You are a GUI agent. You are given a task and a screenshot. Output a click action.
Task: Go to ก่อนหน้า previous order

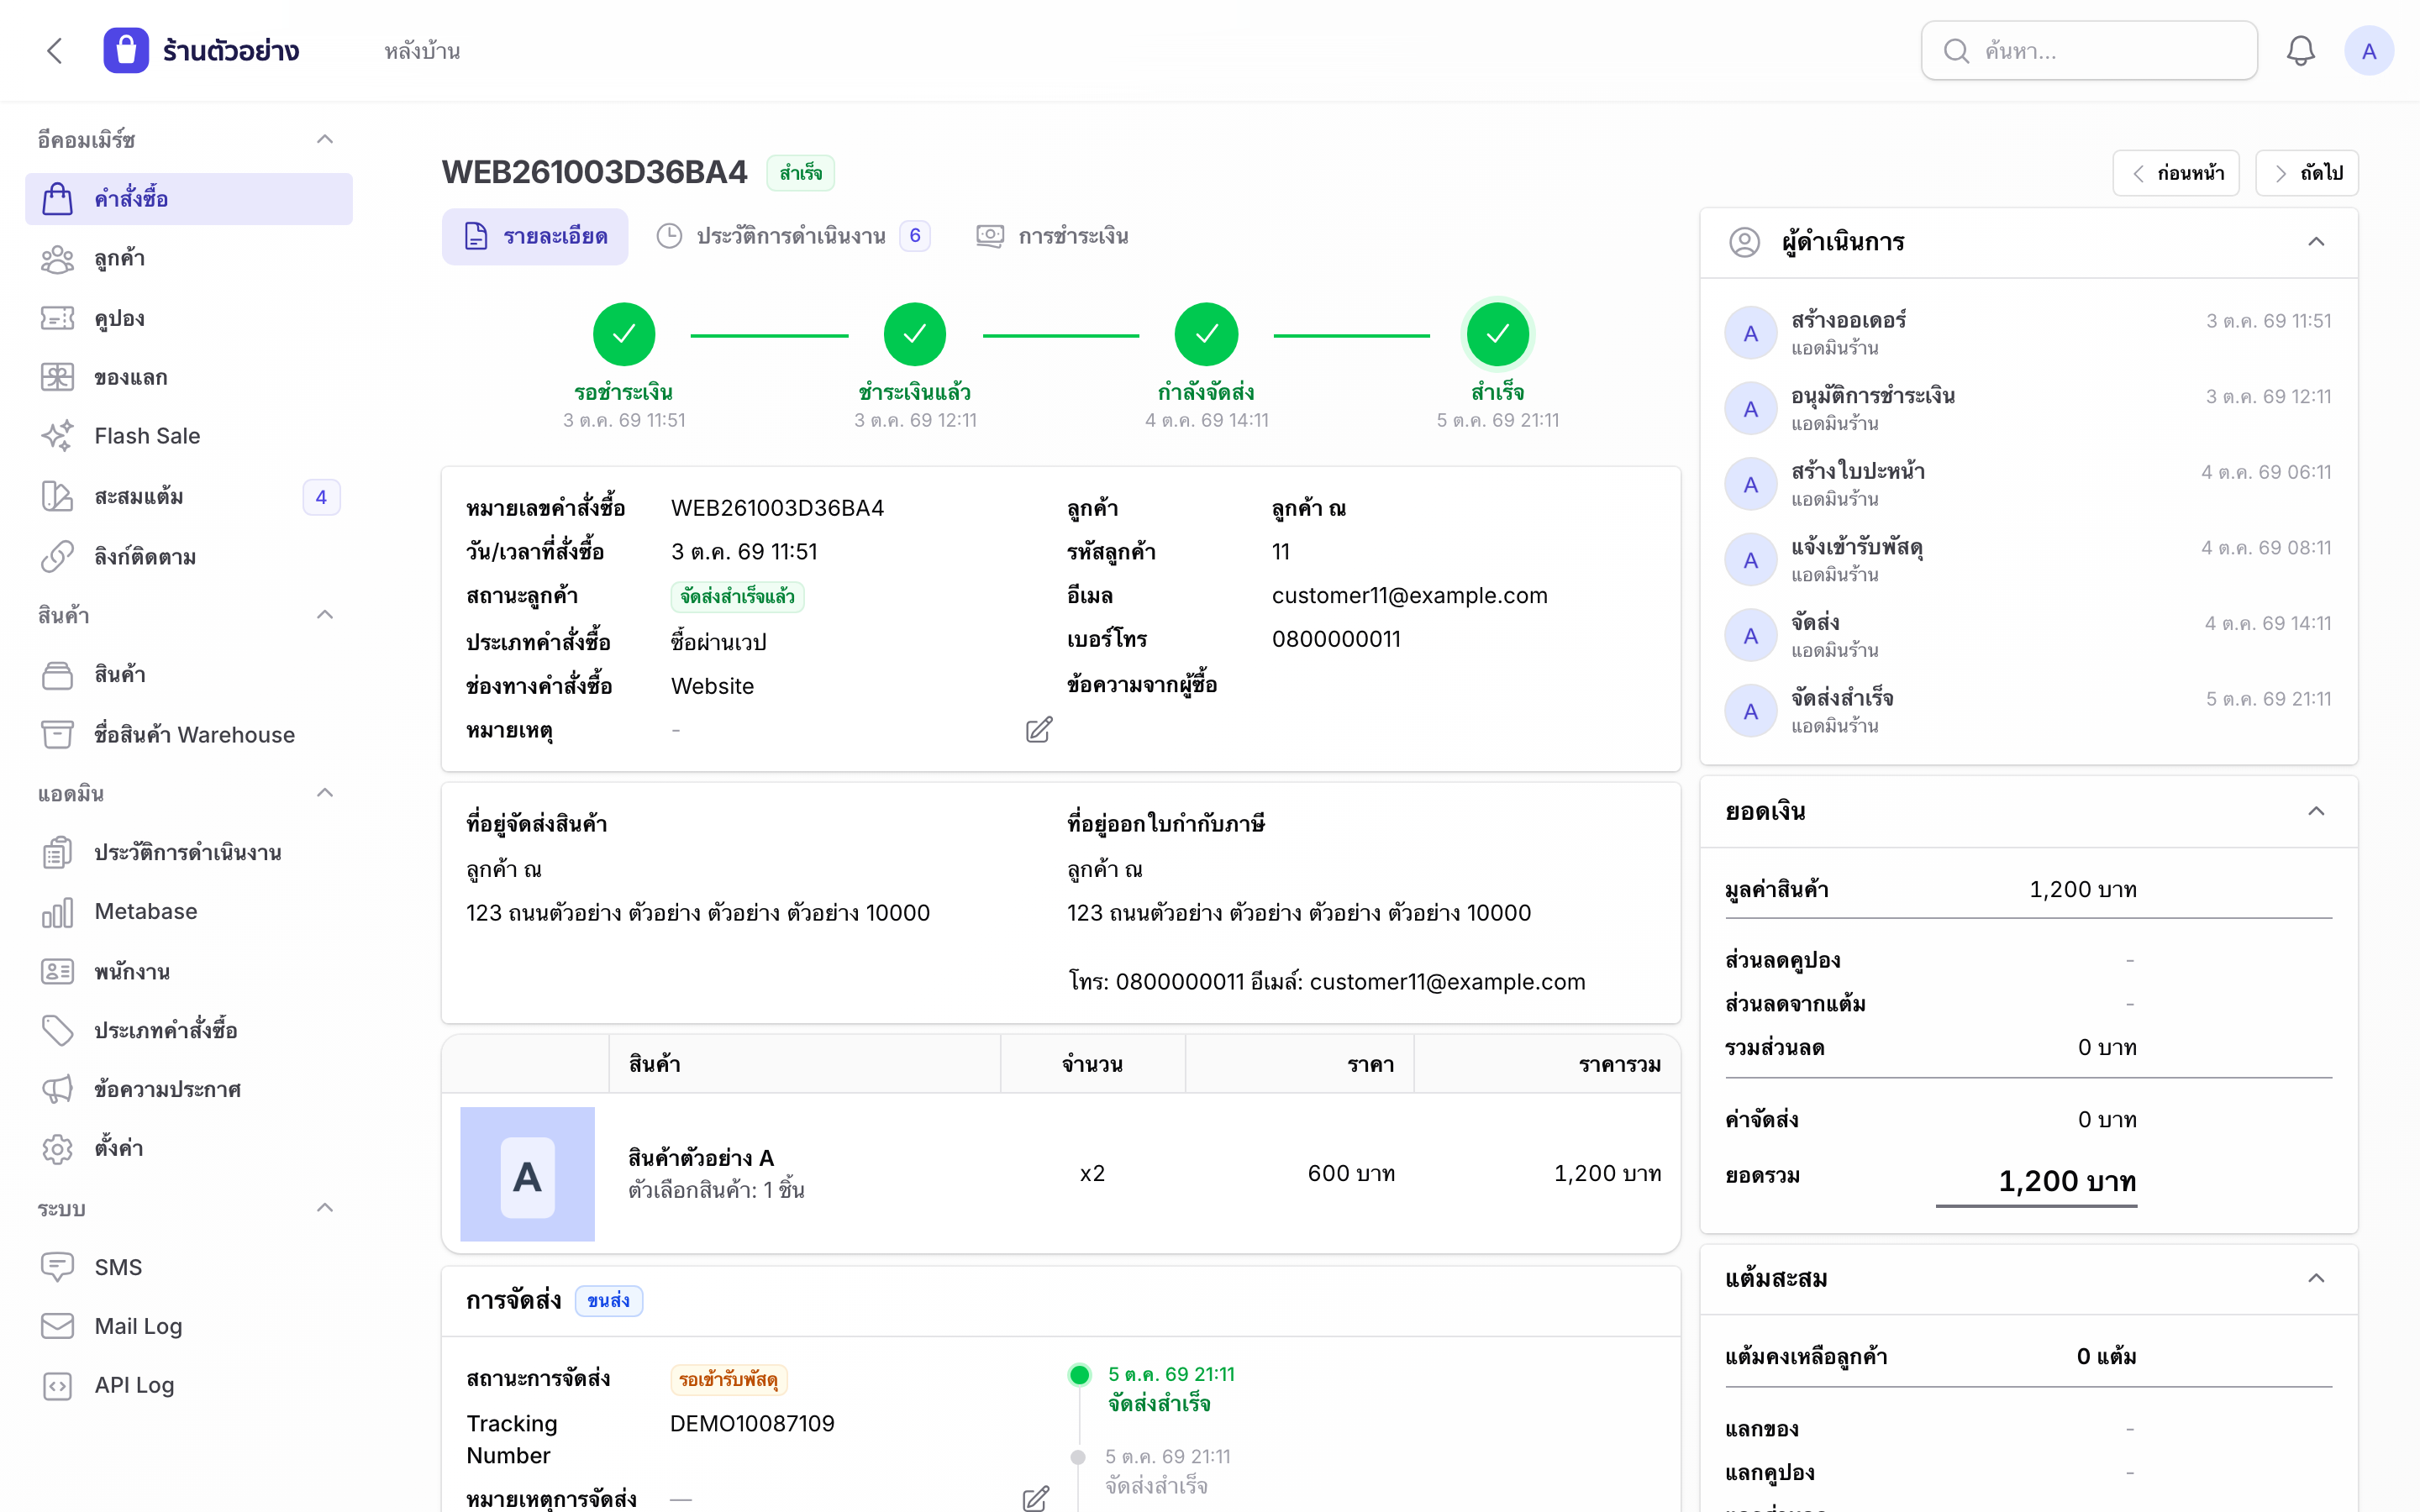click(2176, 173)
